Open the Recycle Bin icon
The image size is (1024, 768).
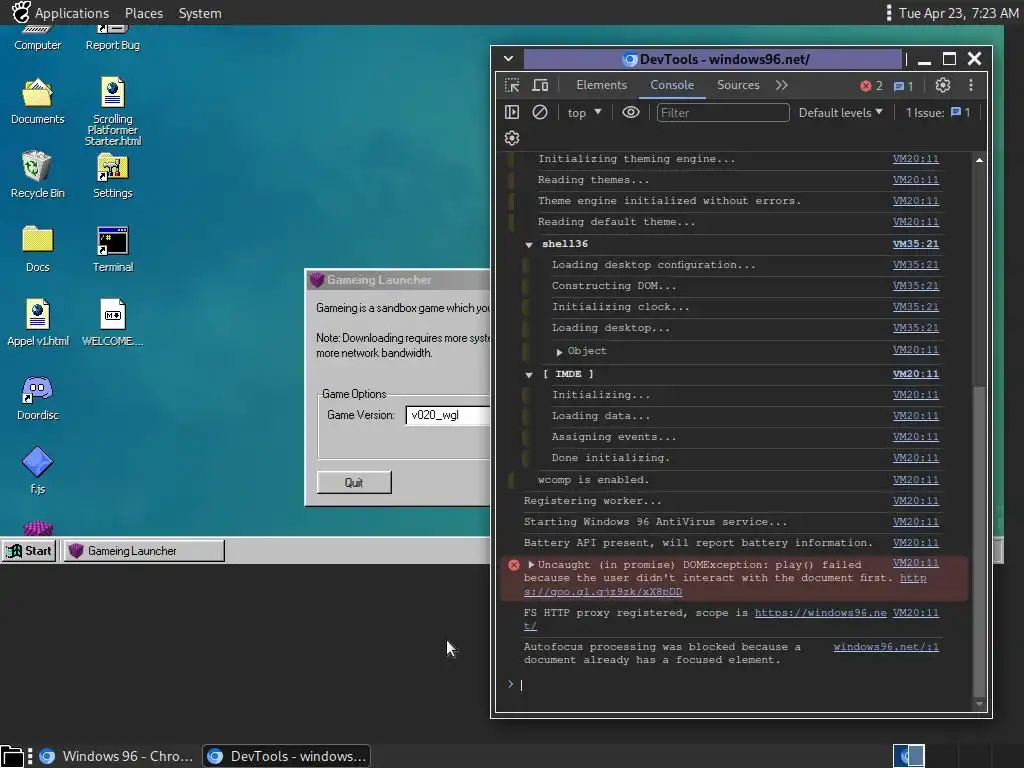click(x=37, y=174)
